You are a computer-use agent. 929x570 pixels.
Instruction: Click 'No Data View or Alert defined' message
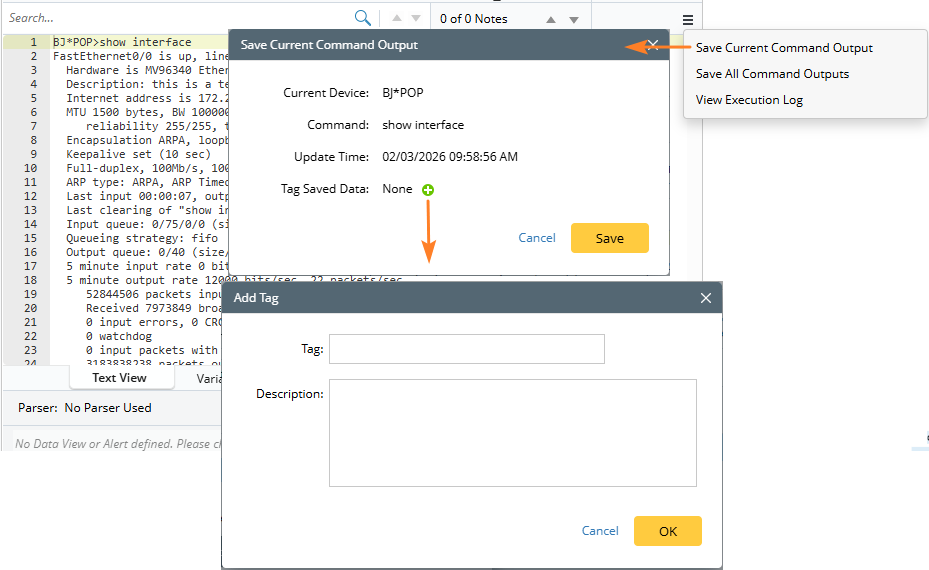coord(118,444)
